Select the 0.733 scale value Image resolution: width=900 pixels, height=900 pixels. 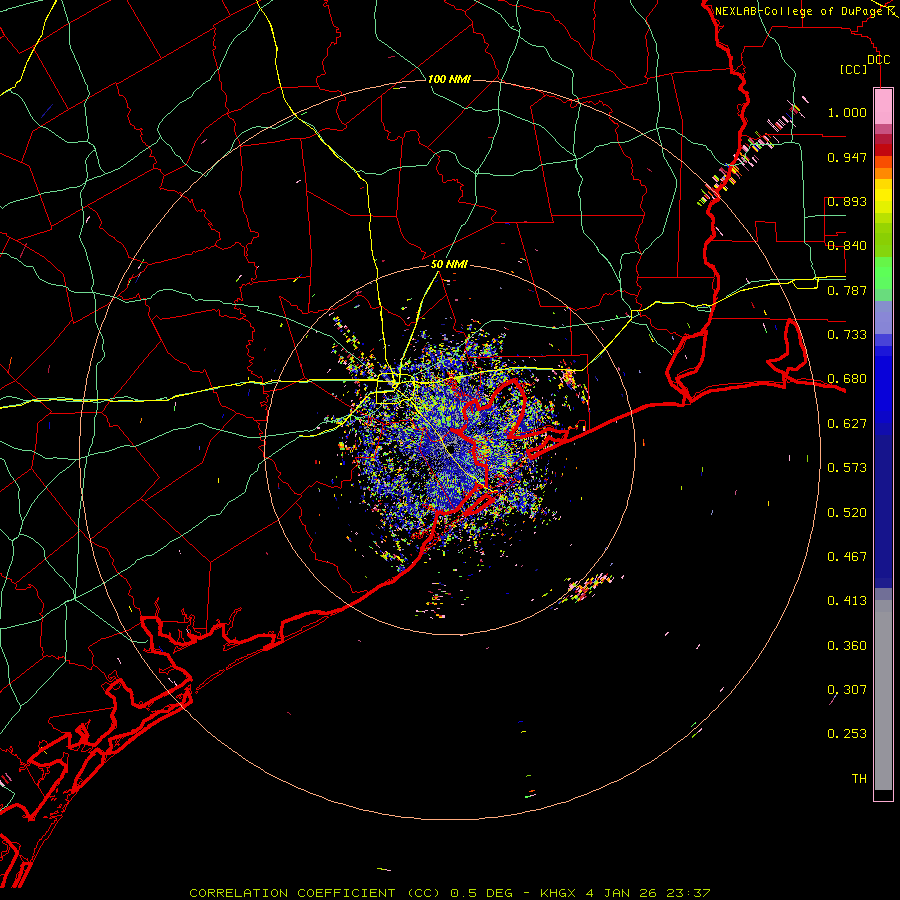click(847, 335)
